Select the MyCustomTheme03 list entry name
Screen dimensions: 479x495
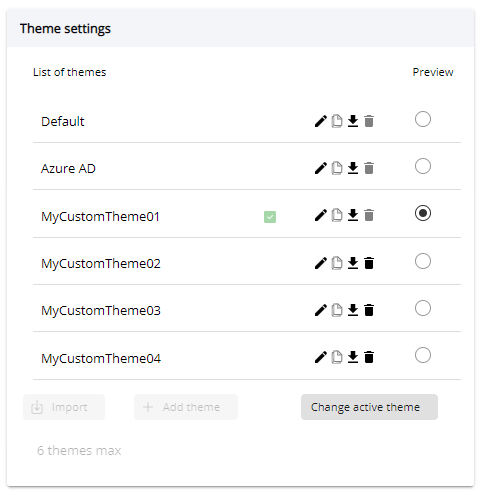click(x=101, y=311)
